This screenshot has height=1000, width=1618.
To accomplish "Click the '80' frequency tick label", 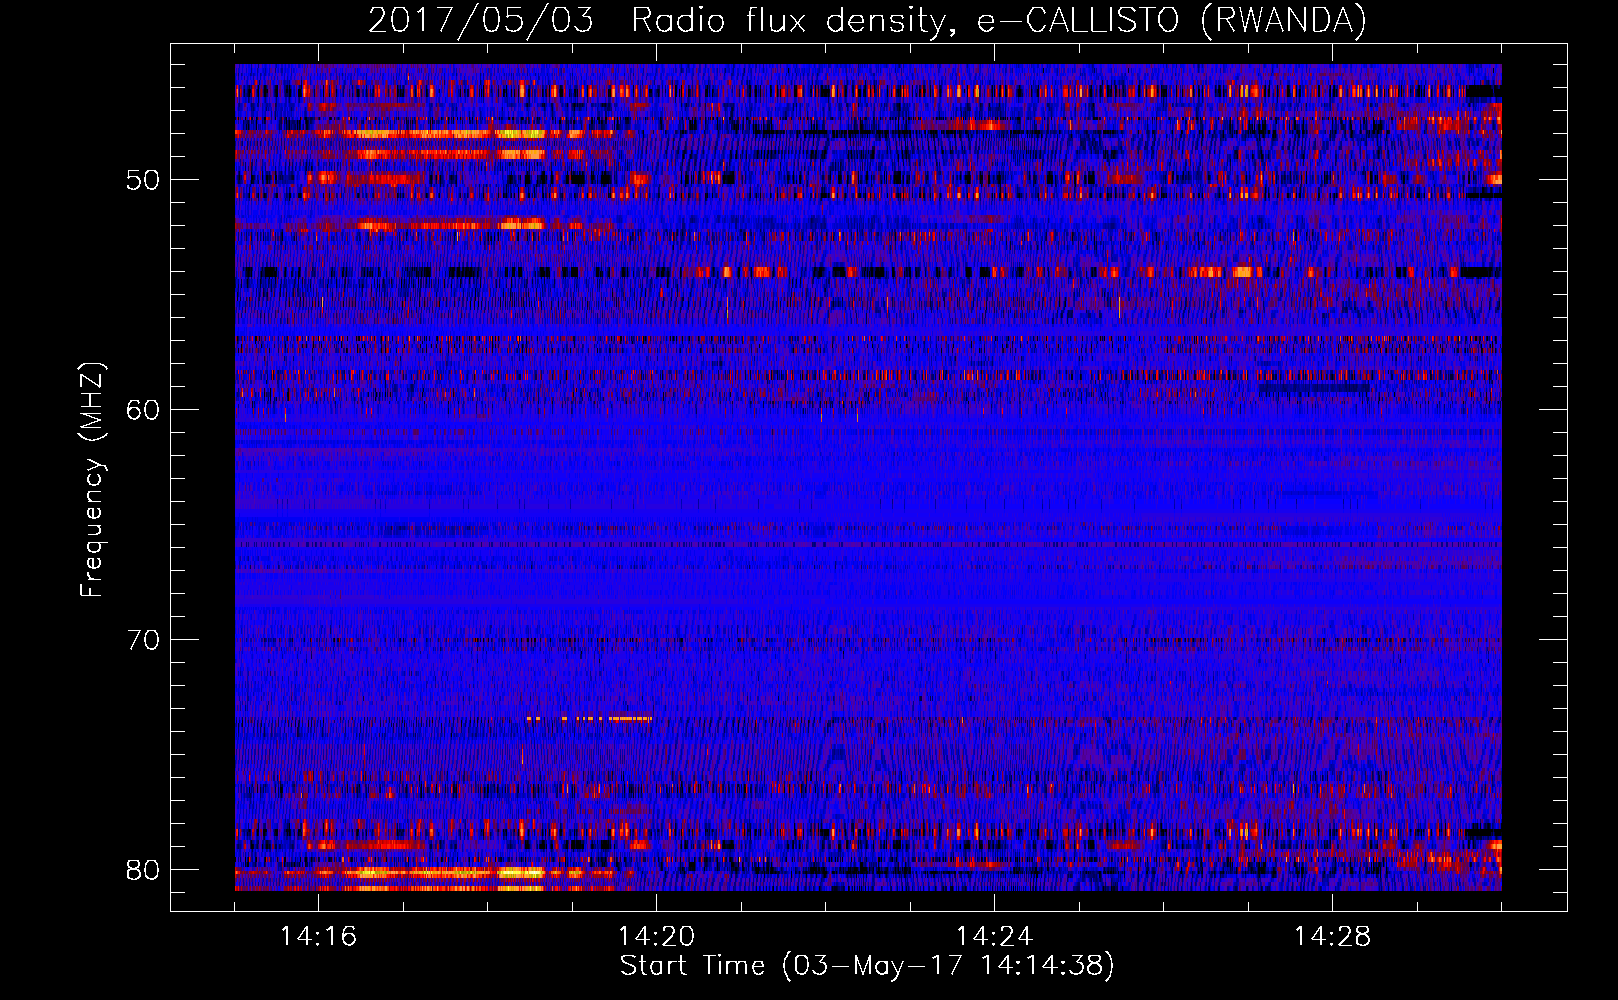I will (143, 870).
